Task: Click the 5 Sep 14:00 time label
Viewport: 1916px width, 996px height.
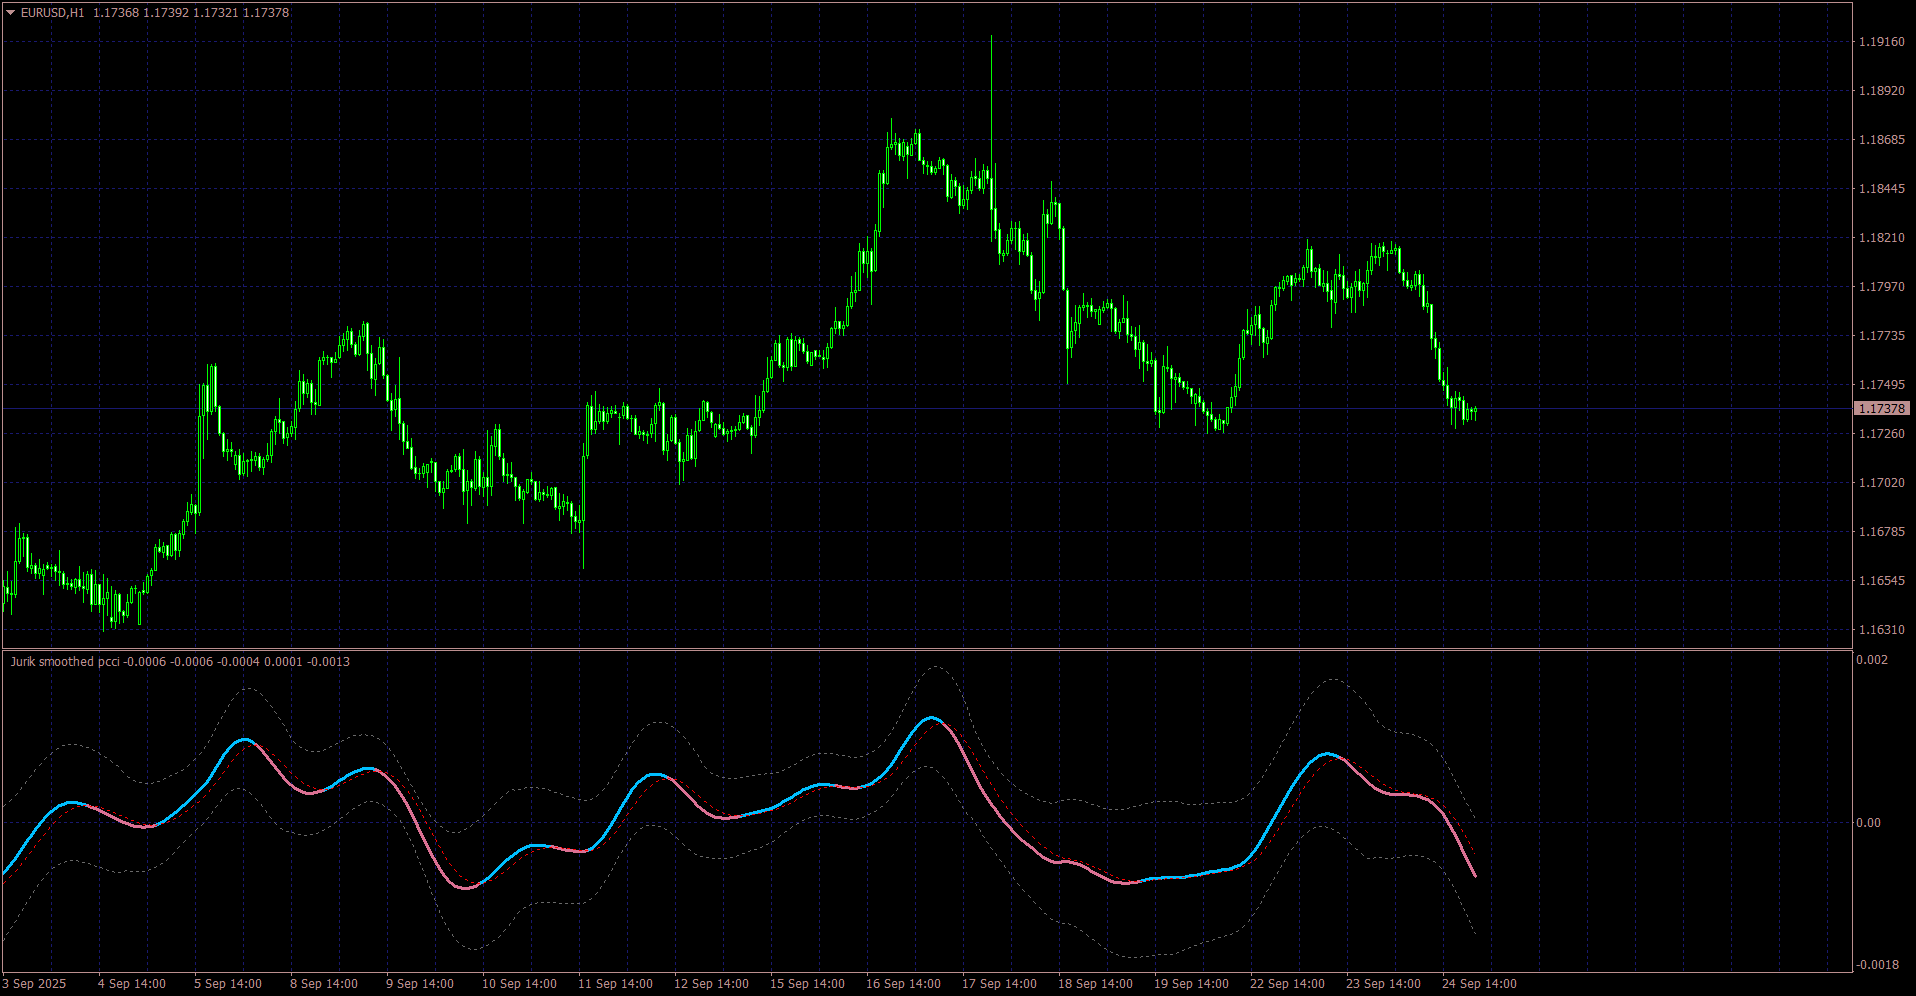Action: coord(228,984)
